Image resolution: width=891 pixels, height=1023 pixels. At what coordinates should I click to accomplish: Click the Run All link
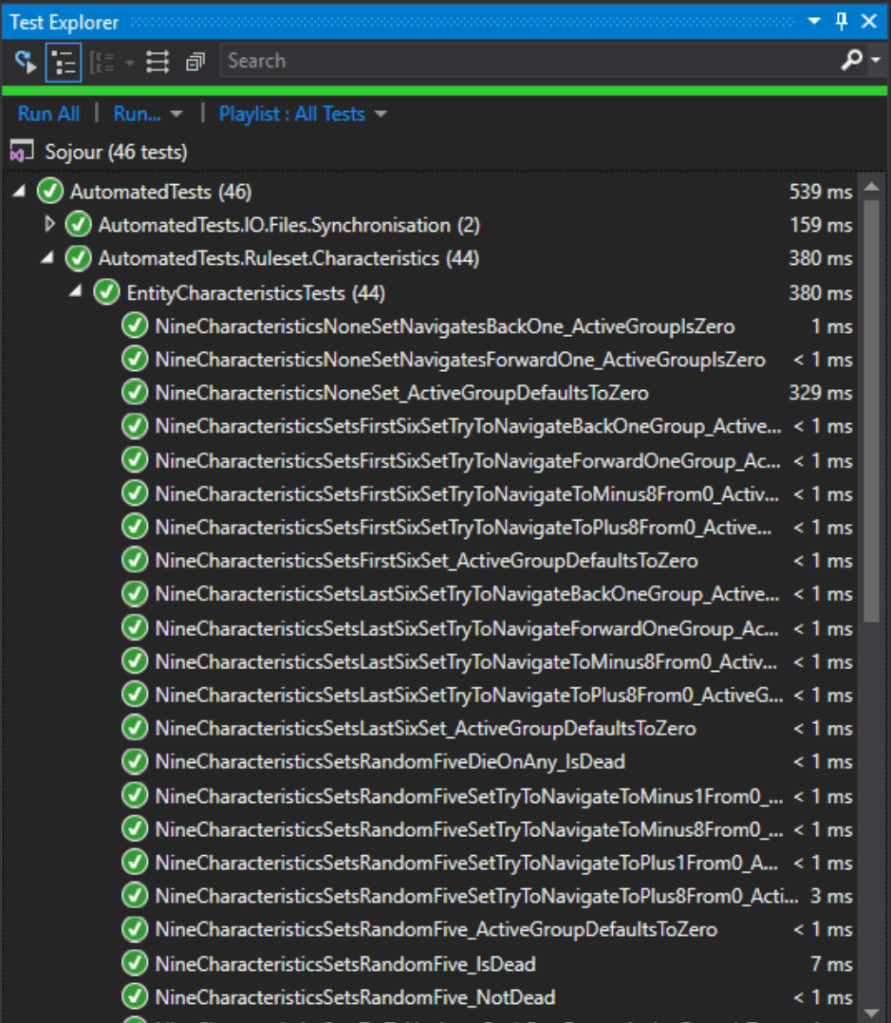tap(48, 114)
